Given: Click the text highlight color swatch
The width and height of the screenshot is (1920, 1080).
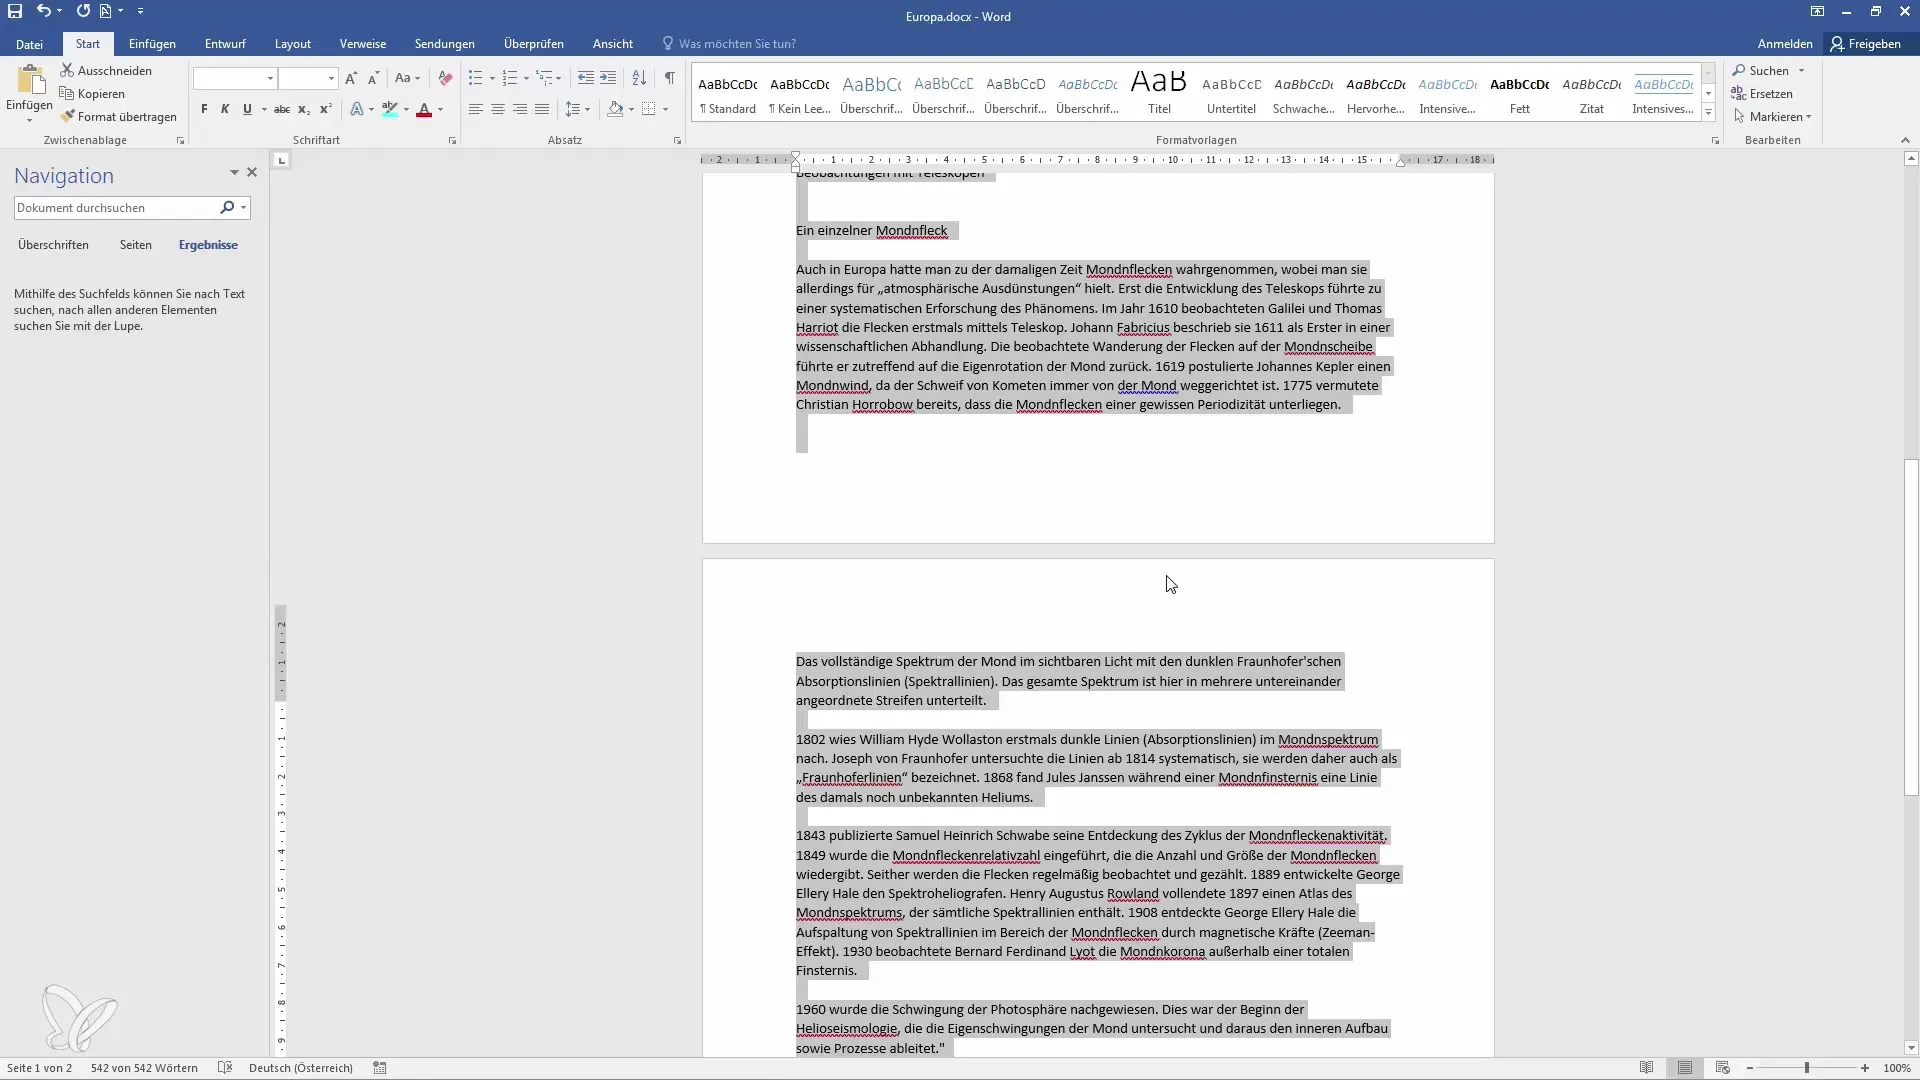Looking at the screenshot, I should click(x=390, y=109).
